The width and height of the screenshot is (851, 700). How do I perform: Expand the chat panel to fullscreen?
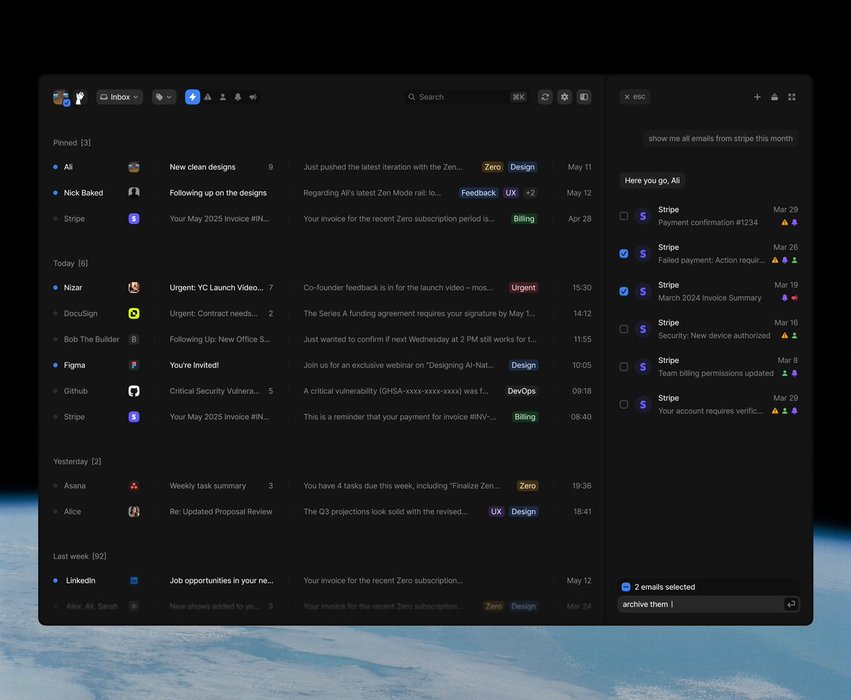click(x=792, y=97)
